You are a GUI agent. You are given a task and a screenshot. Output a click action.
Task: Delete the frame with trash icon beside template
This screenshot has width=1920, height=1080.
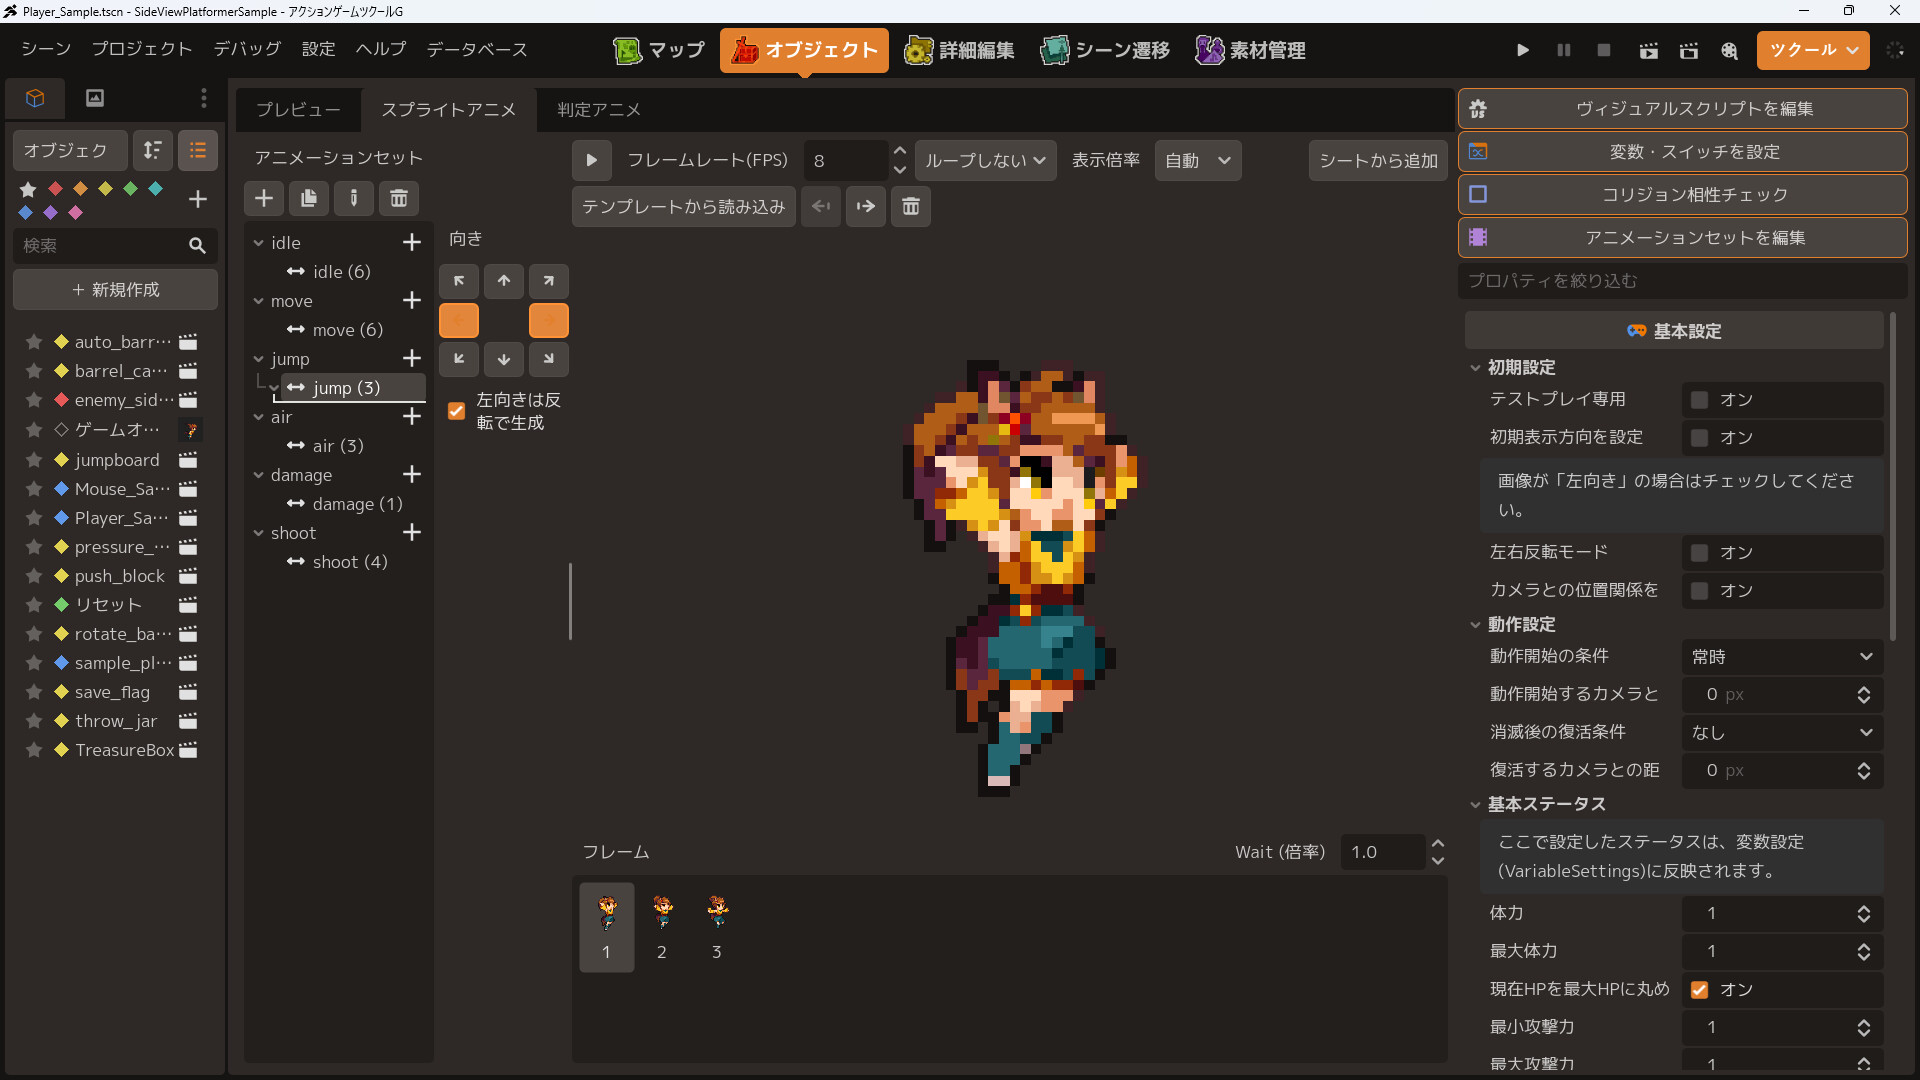coord(911,206)
